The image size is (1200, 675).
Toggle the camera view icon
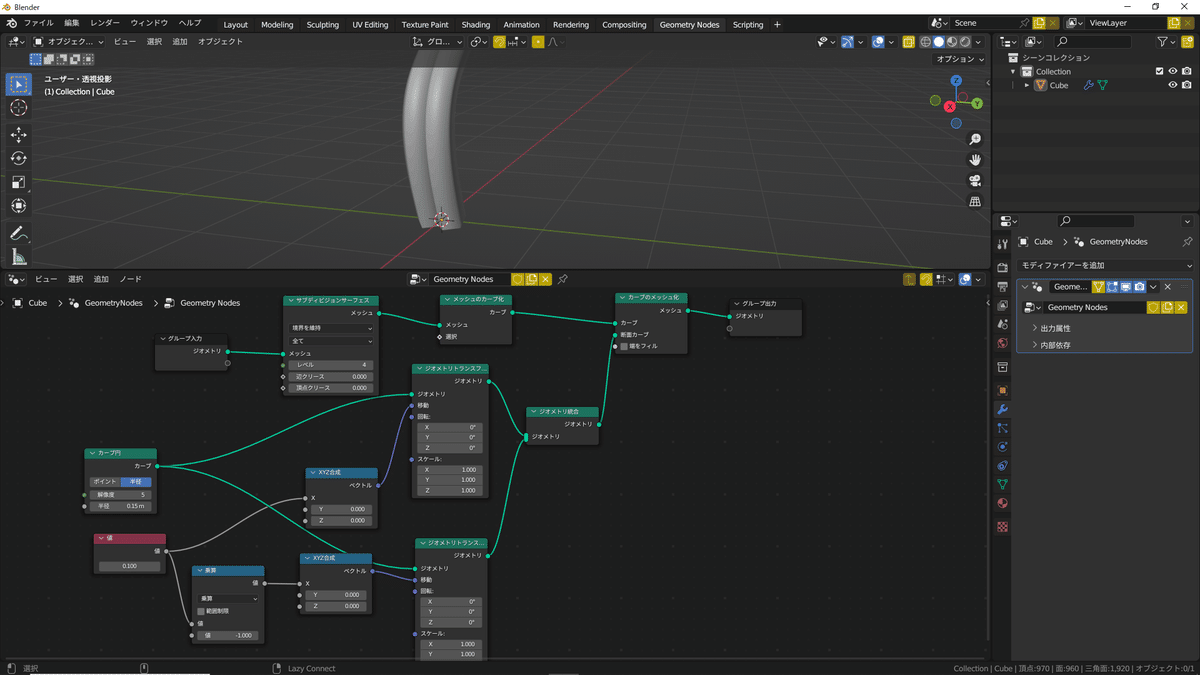coord(975,181)
